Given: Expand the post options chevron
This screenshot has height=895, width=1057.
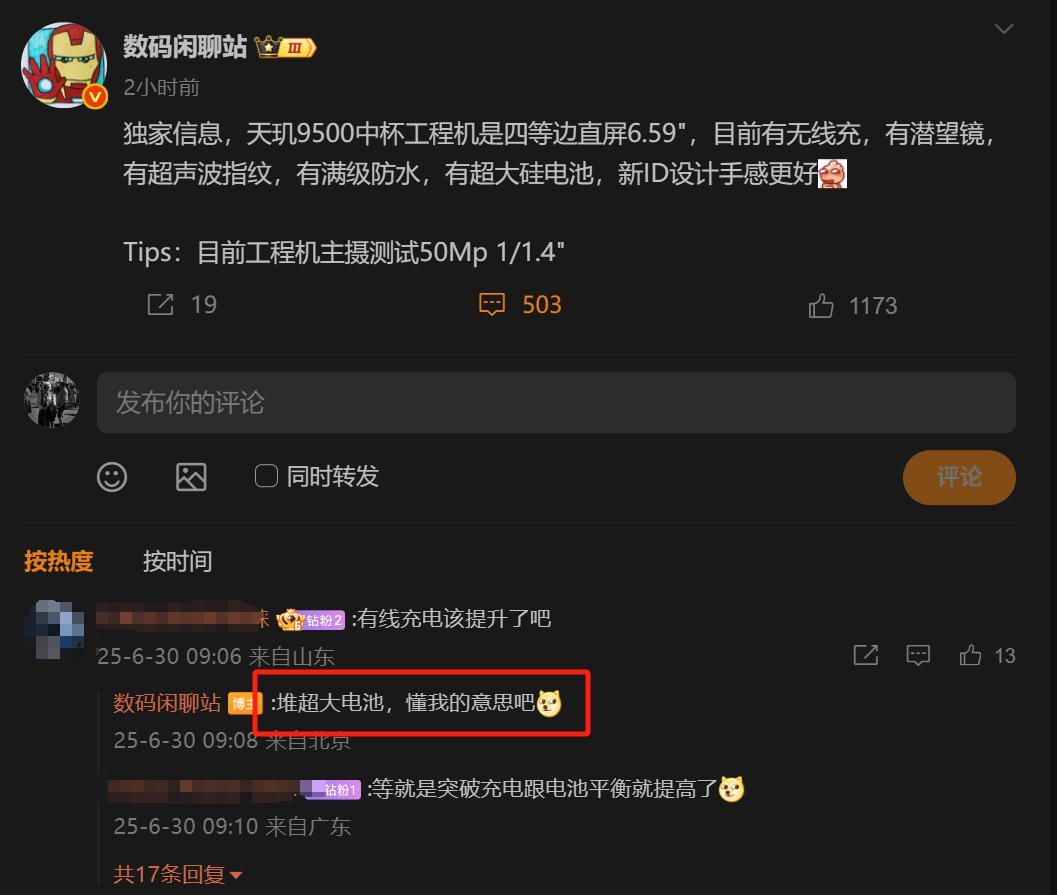Looking at the screenshot, I should tap(1004, 29).
